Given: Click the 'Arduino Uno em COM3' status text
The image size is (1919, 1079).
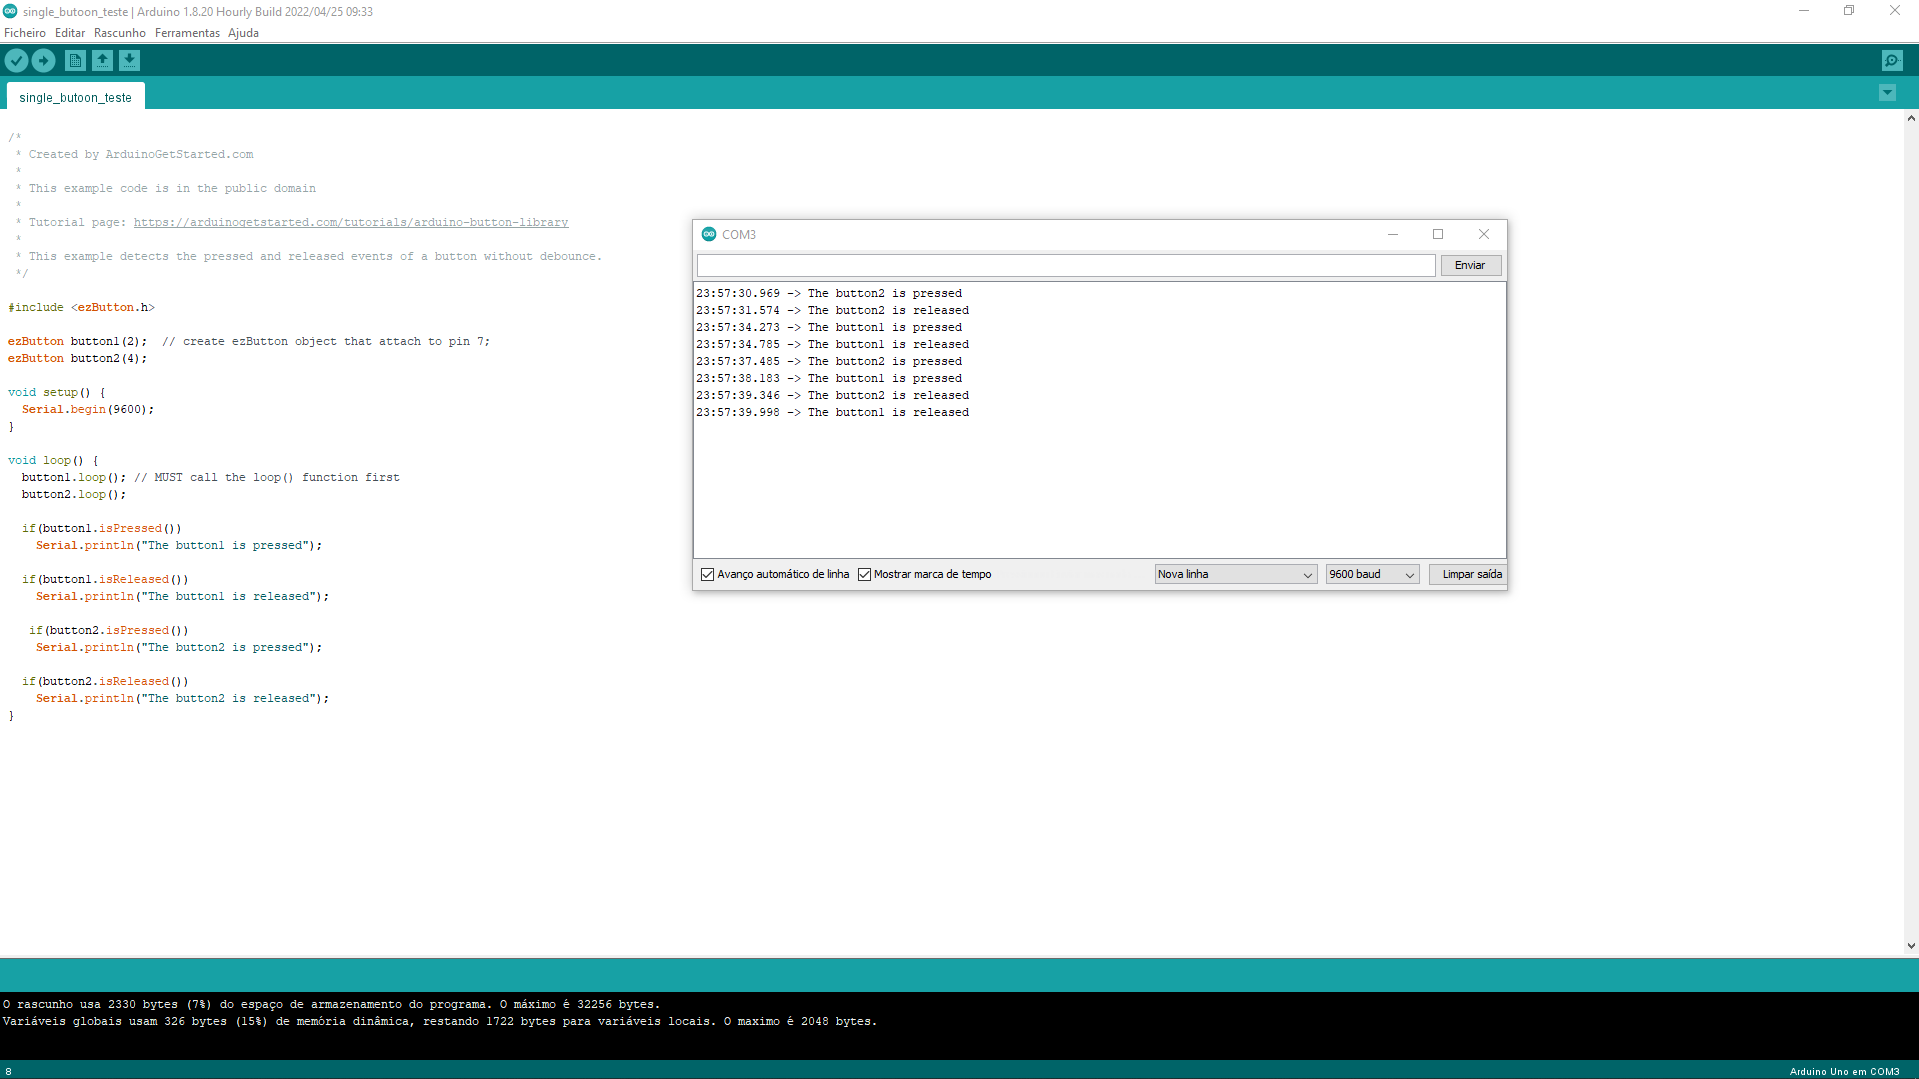Looking at the screenshot, I should [1844, 1072].
